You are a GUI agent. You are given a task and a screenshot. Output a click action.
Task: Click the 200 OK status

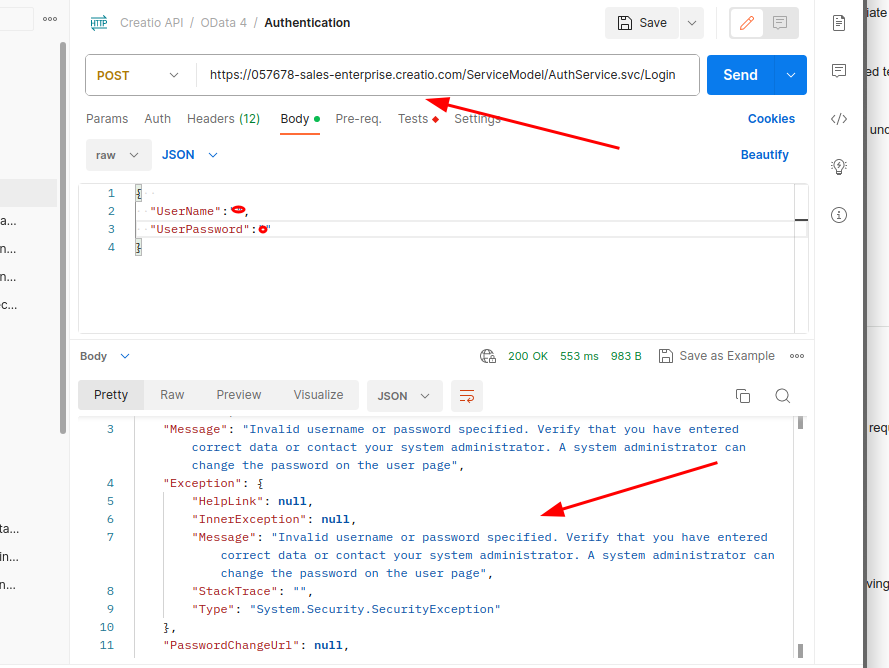[528, 356]
